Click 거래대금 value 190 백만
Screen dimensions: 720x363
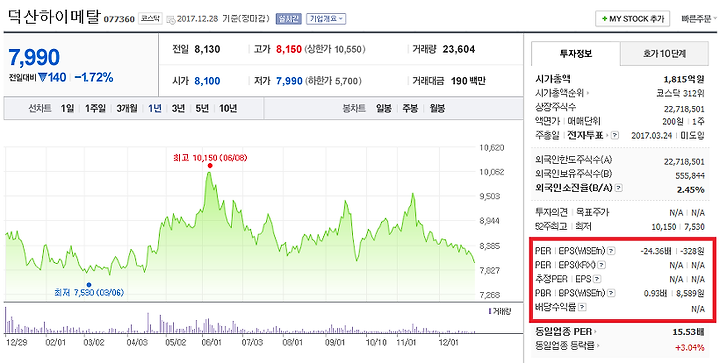click(x=468, y=81)
